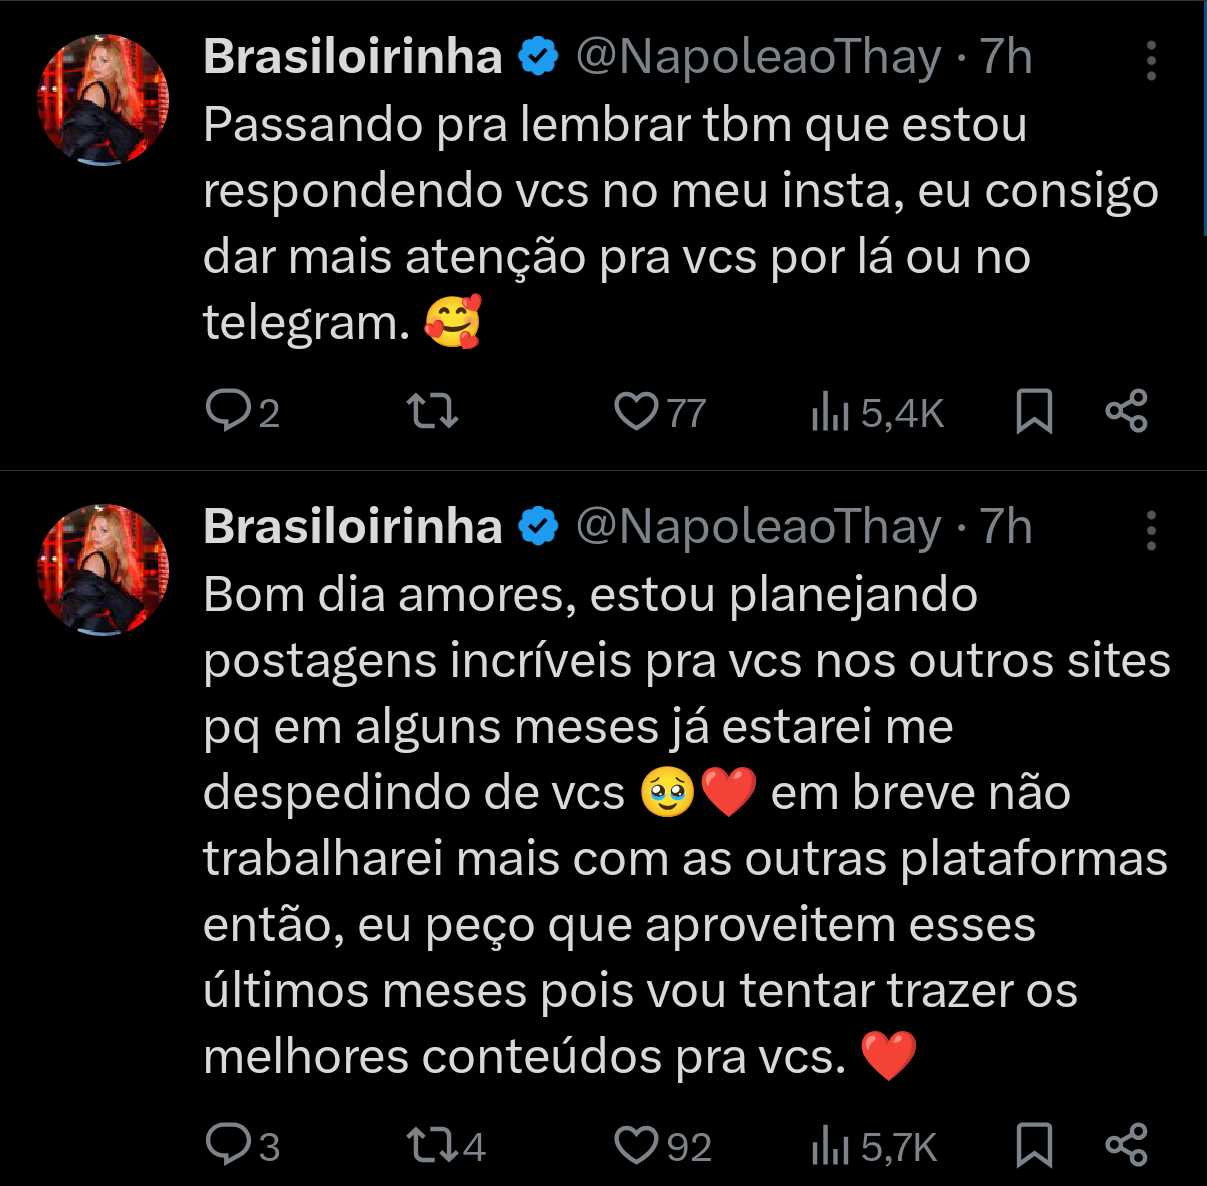
Task: Repost the tweet with 4 reposts
Action: click(433, 1145)
